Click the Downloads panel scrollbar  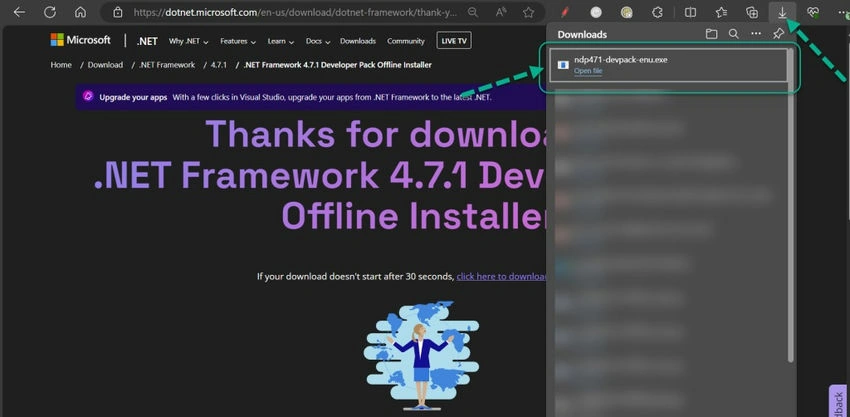791,206
